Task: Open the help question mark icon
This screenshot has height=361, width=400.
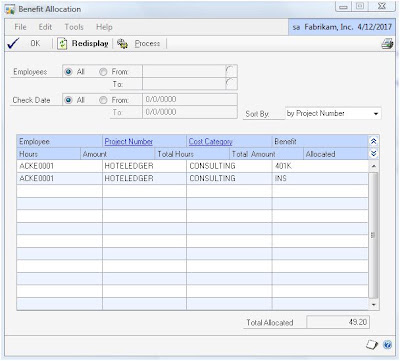Action: [387, 345]
